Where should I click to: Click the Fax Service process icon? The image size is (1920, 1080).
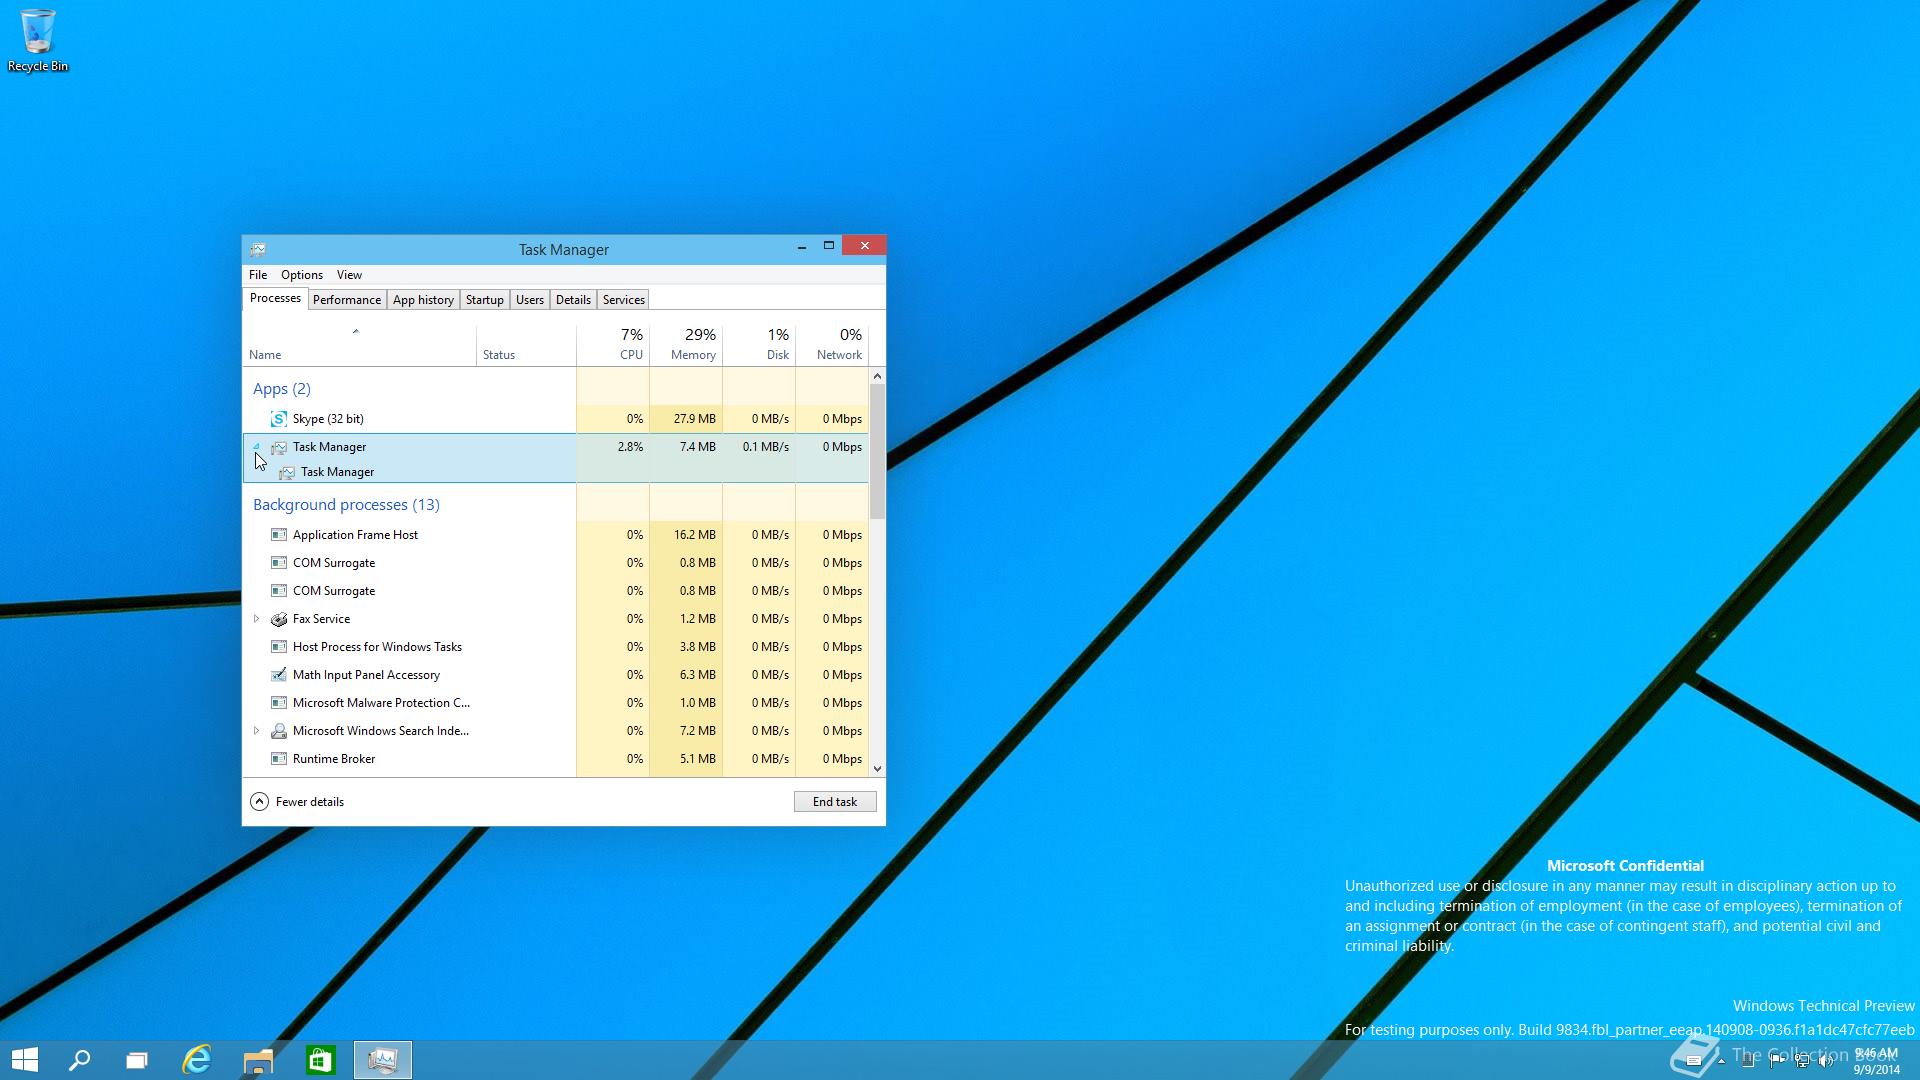point(279,619)
